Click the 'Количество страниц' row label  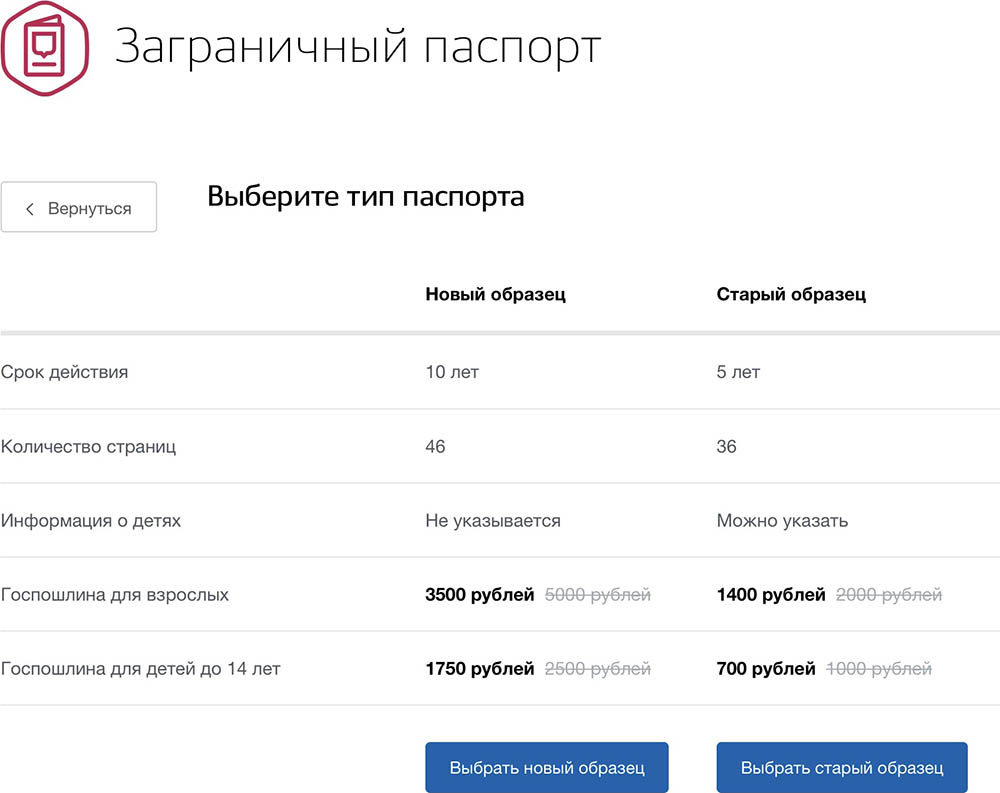[x=88, y=446]
